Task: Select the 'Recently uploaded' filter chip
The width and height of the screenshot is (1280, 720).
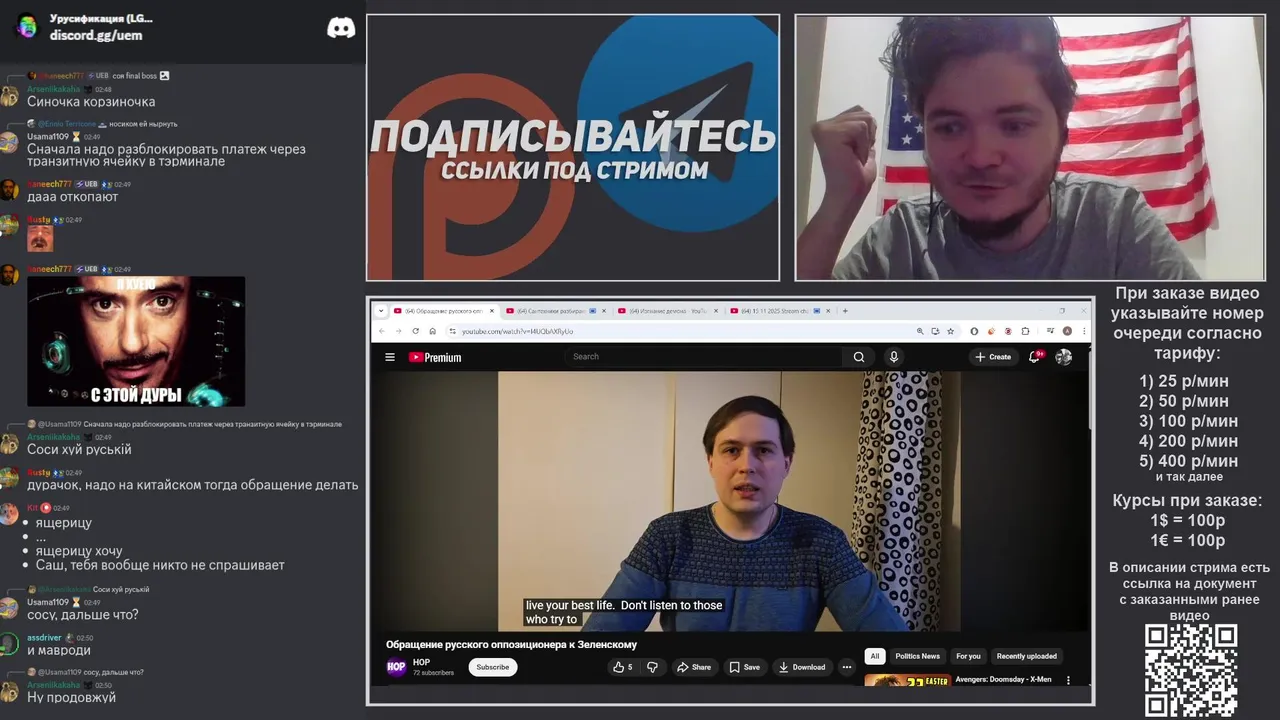Action: tap(1026, 656)
